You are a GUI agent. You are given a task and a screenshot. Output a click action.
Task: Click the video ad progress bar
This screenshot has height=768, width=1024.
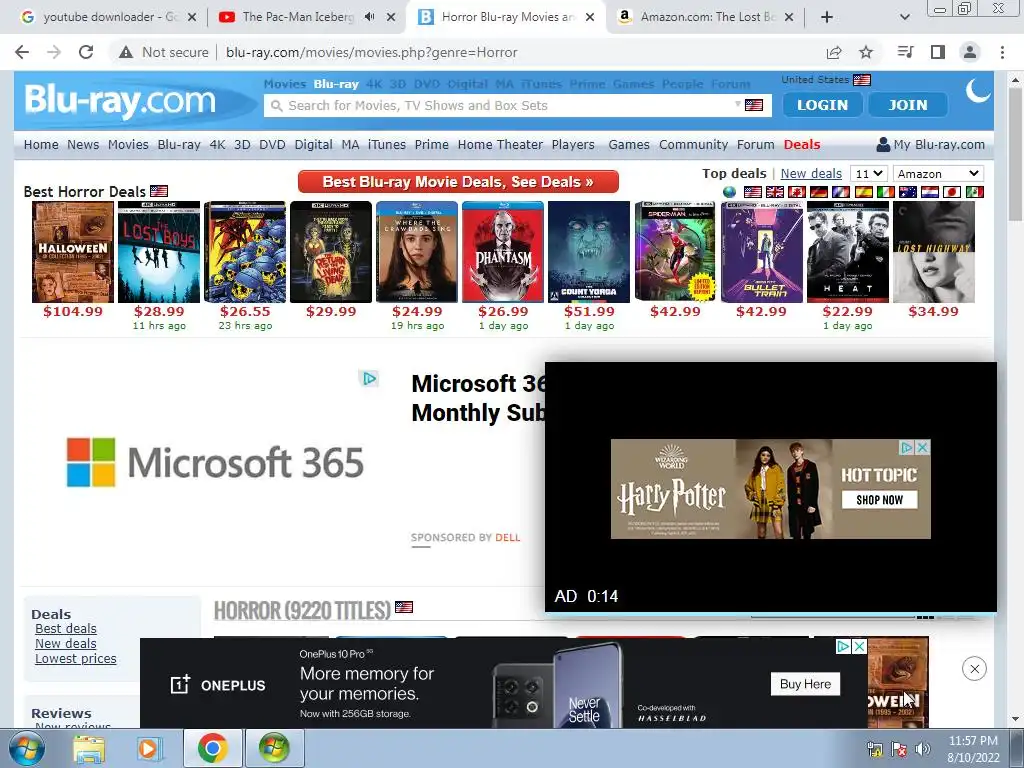click(x=771, y=615)
